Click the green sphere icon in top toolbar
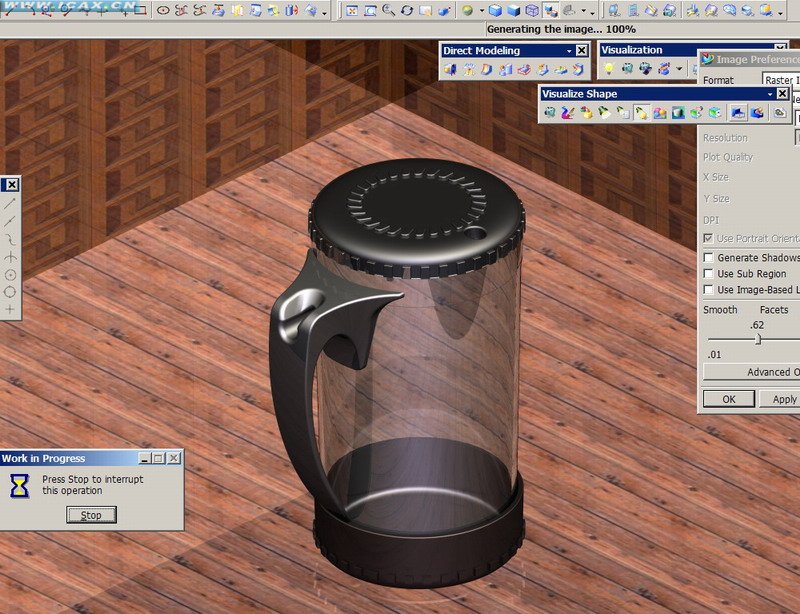This screenshot has height=614, width=800. (467, 10)
